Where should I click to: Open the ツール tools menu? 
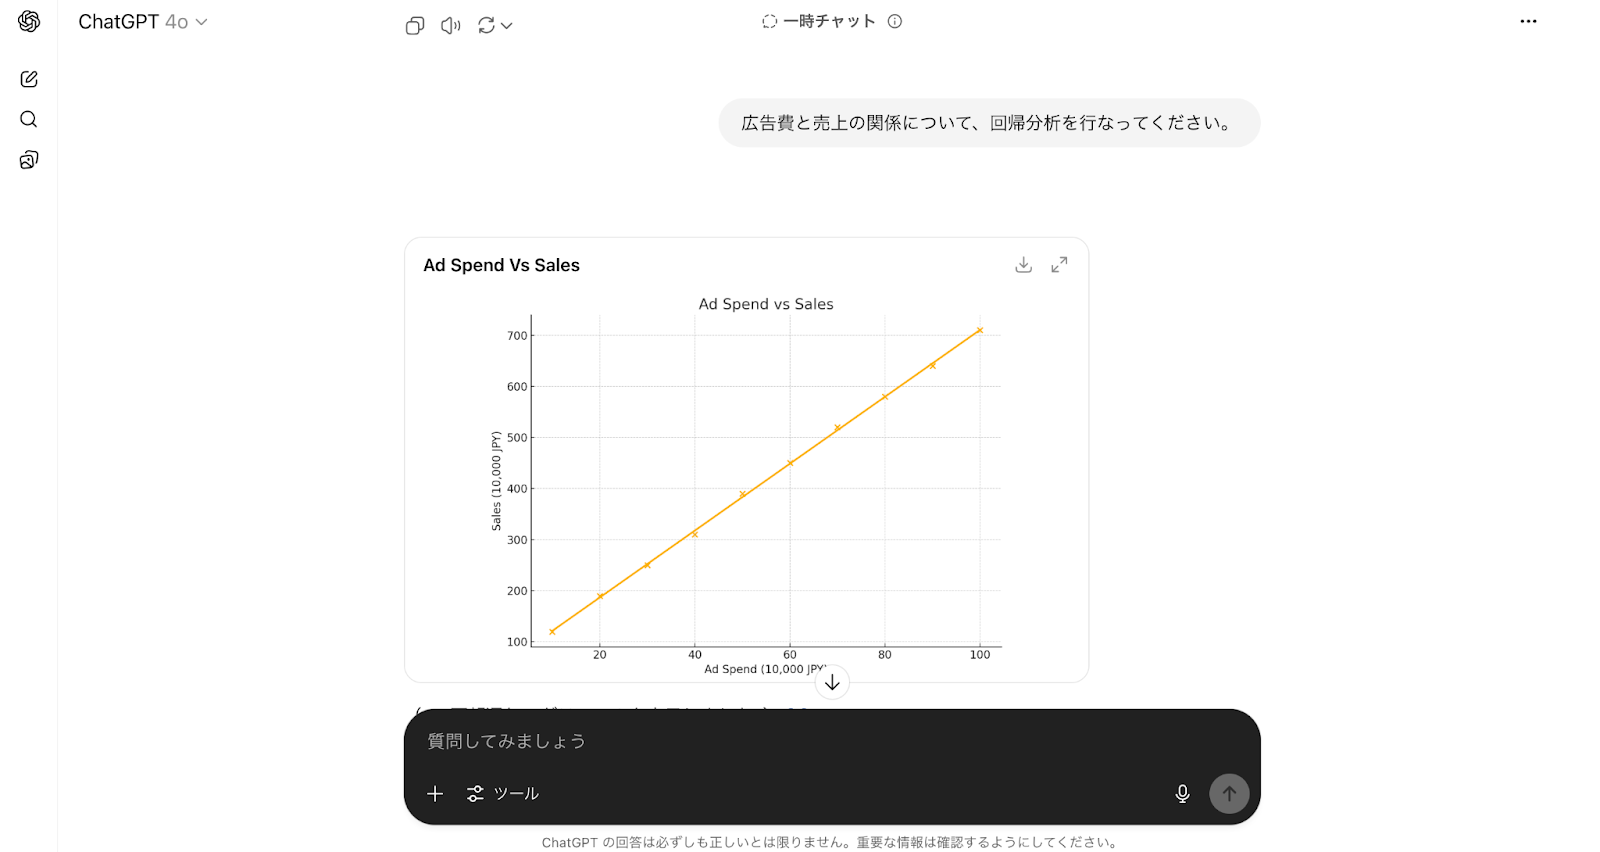503,793
